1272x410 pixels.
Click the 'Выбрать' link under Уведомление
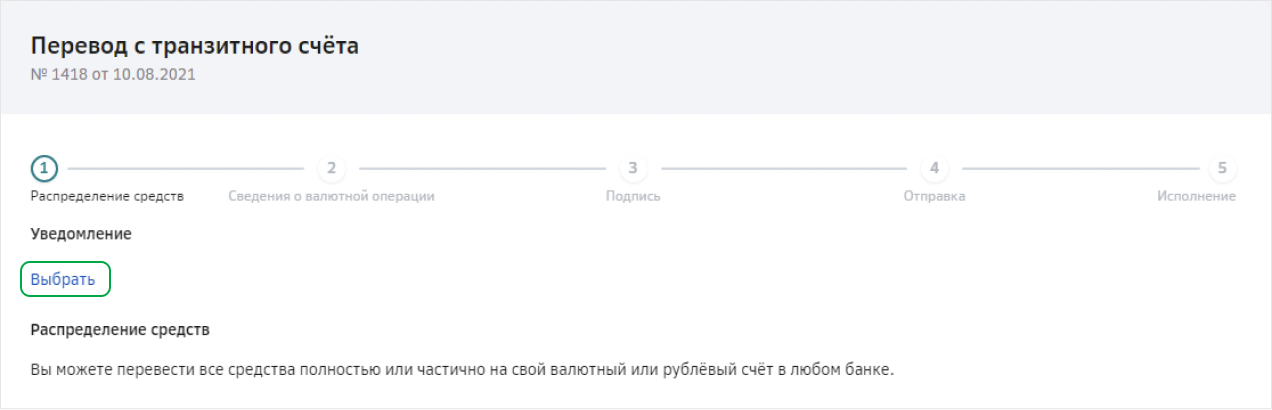pyautogui.click(x=63, y=280)
